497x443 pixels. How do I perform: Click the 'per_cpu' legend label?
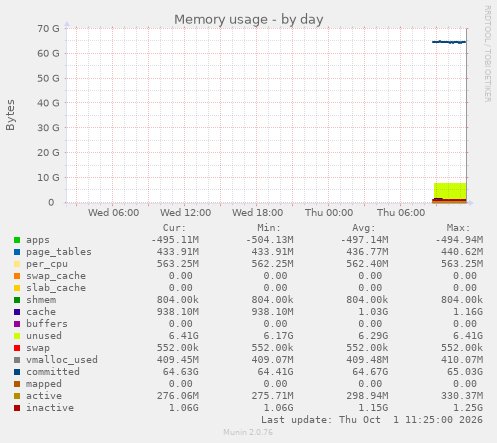[x=47, y=264]
